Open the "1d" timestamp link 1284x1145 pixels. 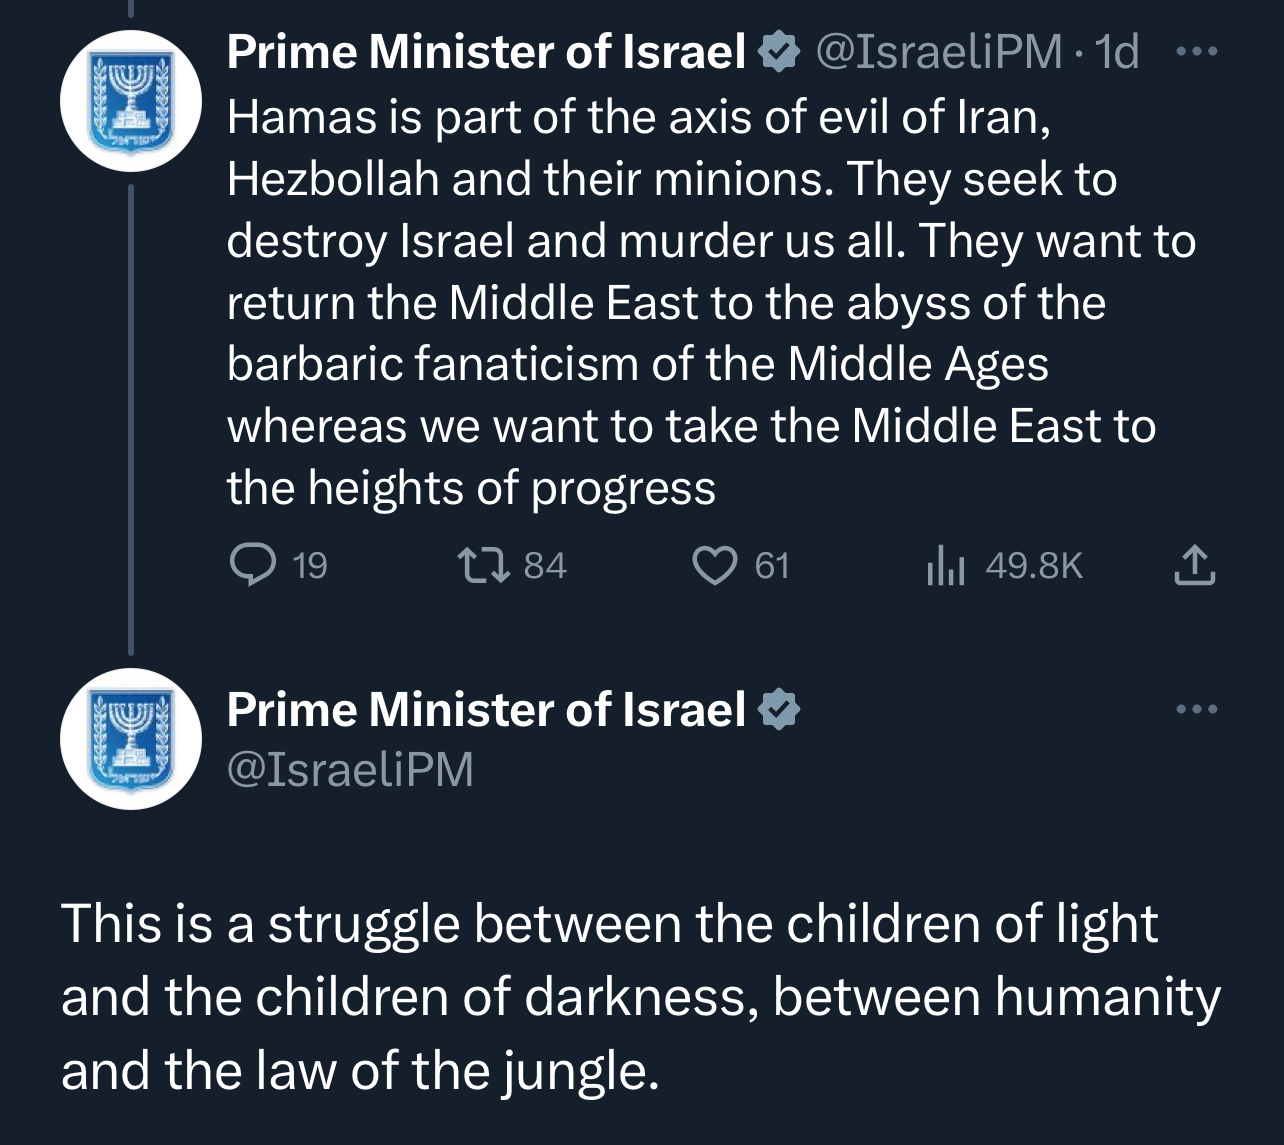pos(1118,52)
